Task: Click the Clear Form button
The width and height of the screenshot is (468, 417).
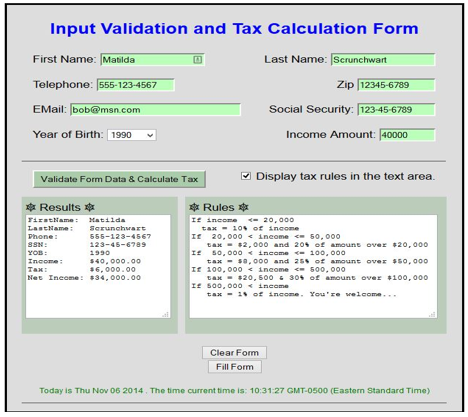Action: (234, 353)
